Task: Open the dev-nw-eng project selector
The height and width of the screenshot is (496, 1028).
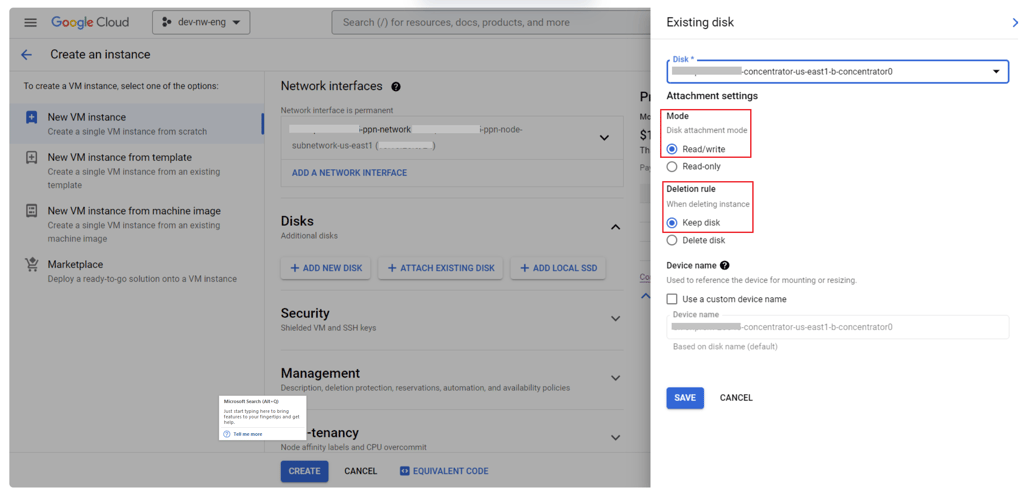Action: point(201,22)
